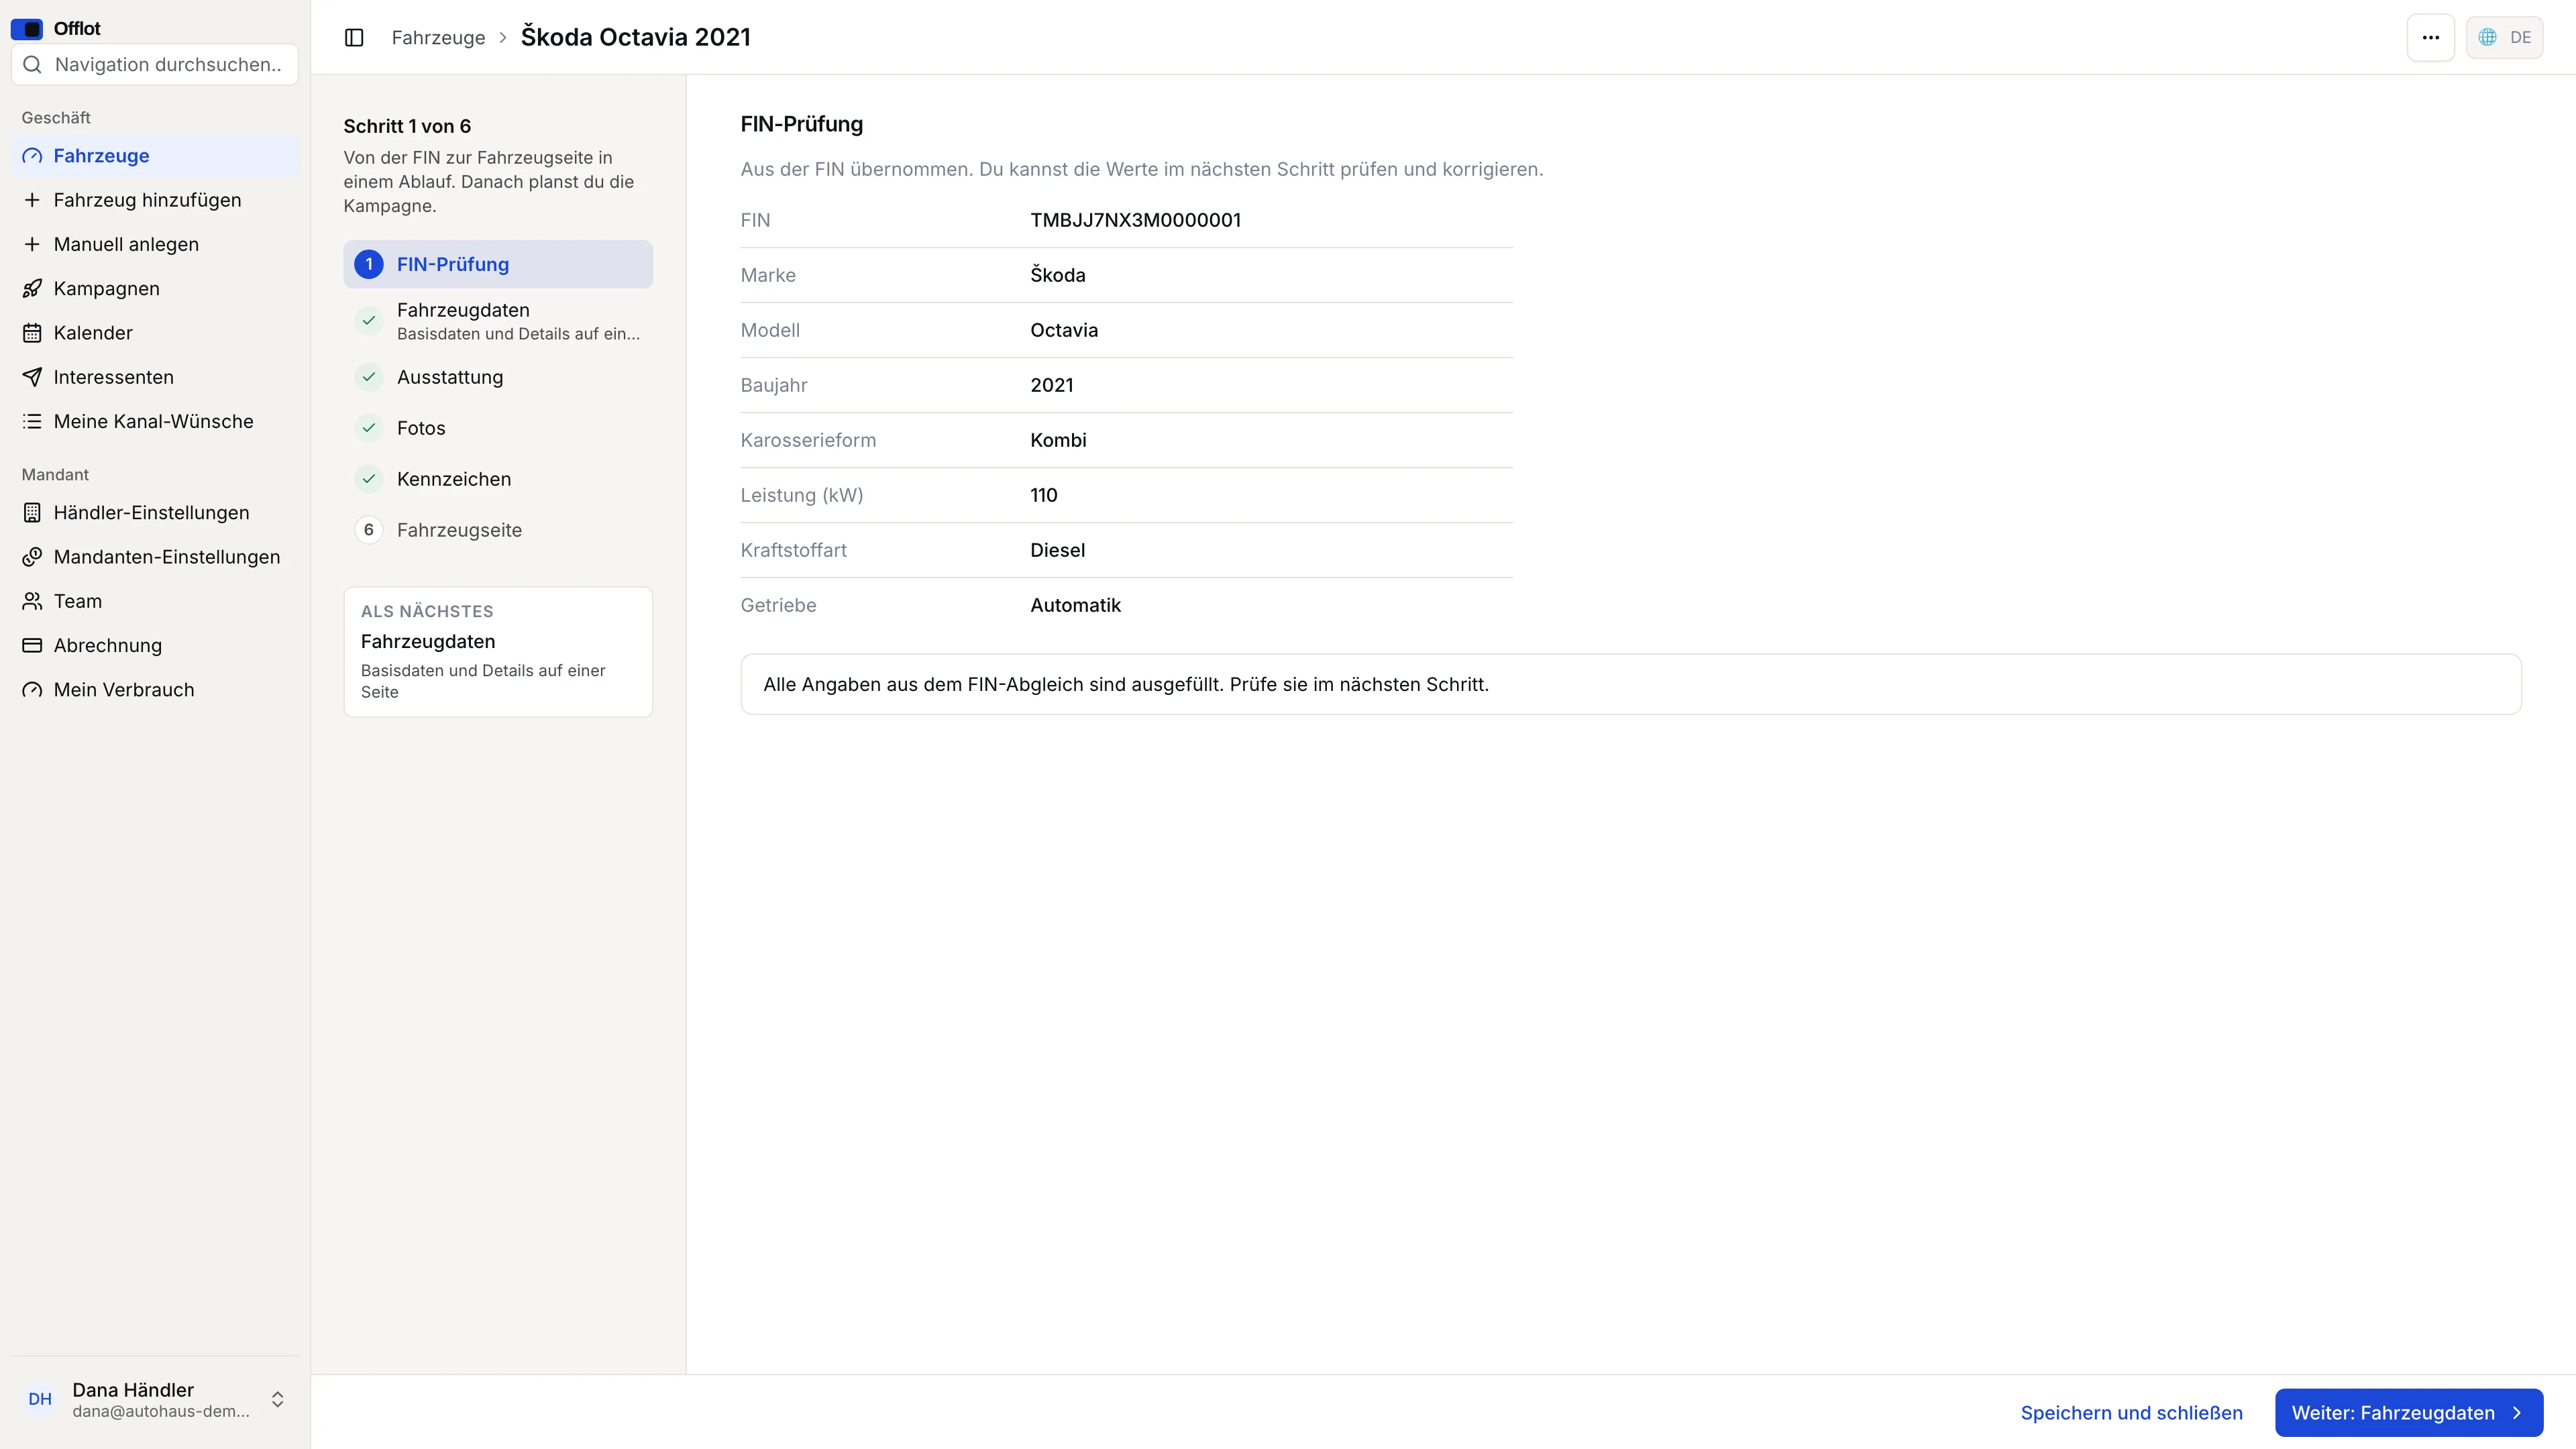Click the paper plane icon for Interessenten
2576x1449 pixels.
pos(32,377)
